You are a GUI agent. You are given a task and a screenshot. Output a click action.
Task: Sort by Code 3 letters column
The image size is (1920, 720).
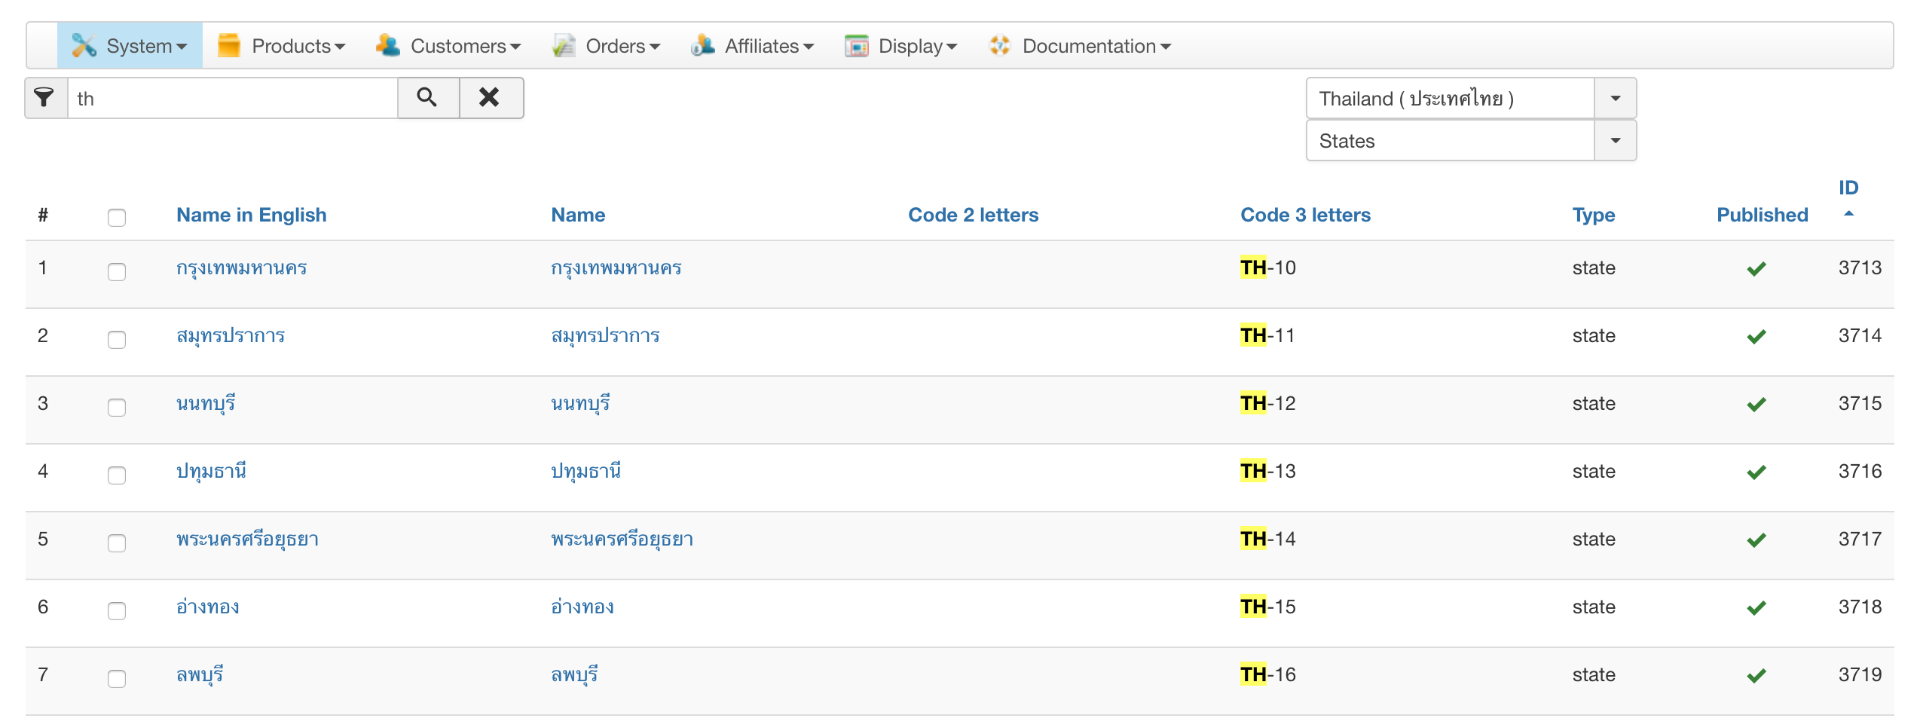coord(1305,215)
